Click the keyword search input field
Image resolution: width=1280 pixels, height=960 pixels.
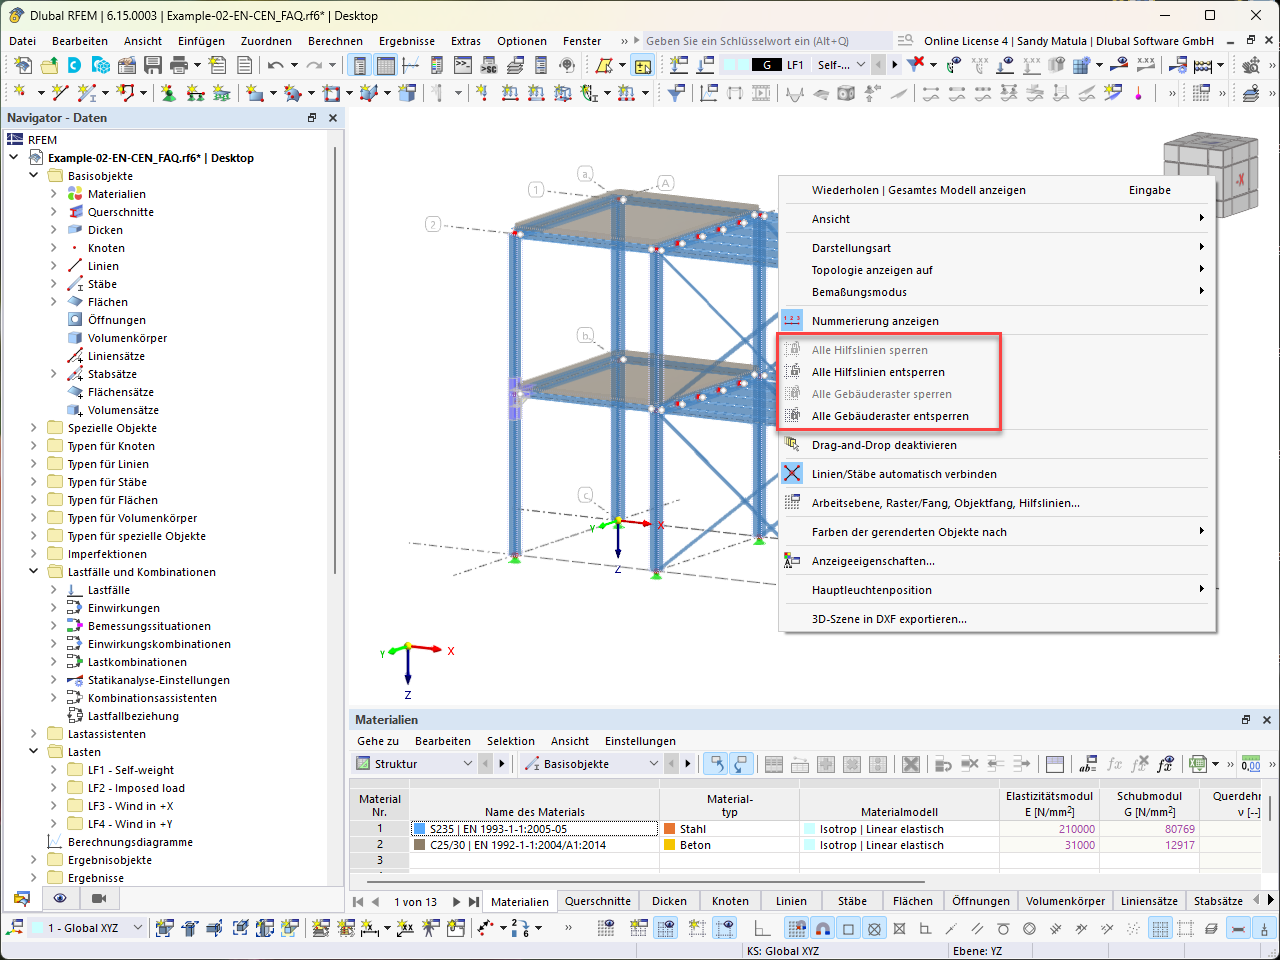pos(767,41)
